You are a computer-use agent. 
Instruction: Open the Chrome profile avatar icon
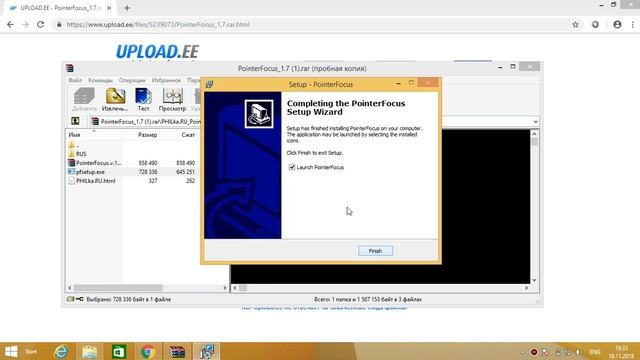click(x=617, y=24)
